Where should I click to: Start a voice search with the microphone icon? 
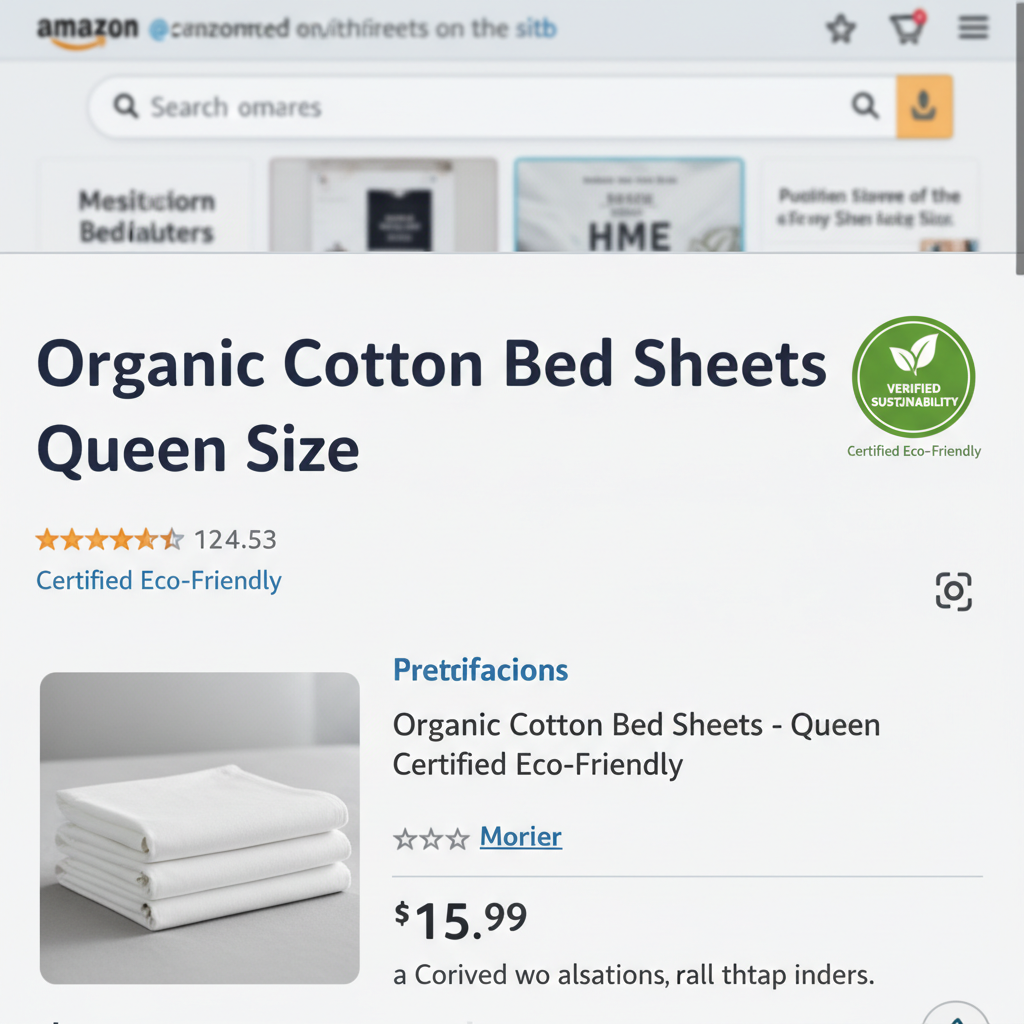[924, 106]
